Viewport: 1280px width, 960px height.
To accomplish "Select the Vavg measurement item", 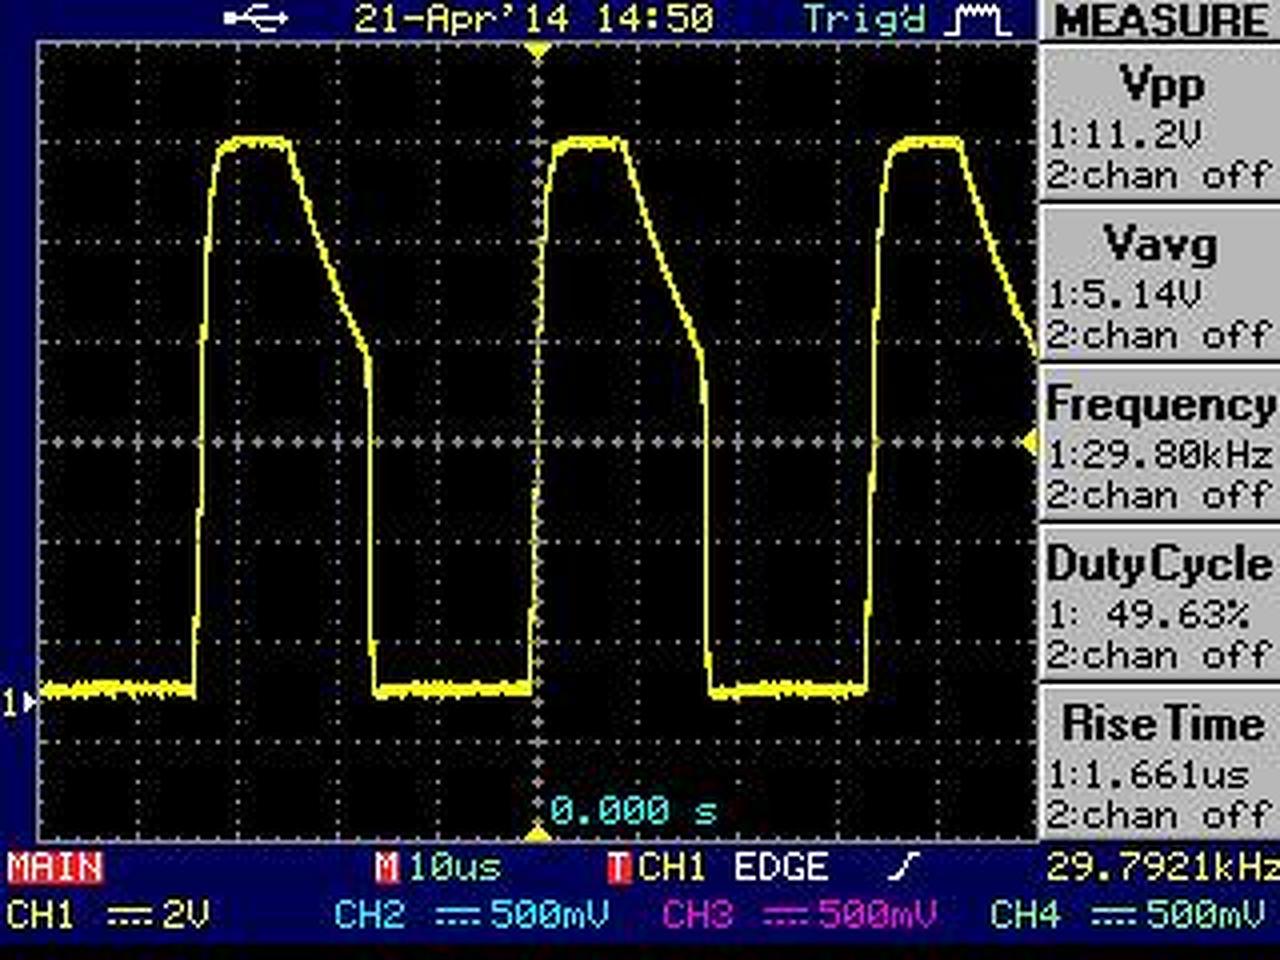I will coord(1162,285).
